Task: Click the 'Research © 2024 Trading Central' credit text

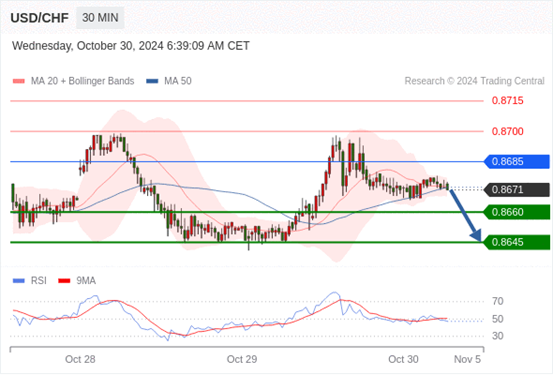Action: (474, 81)
